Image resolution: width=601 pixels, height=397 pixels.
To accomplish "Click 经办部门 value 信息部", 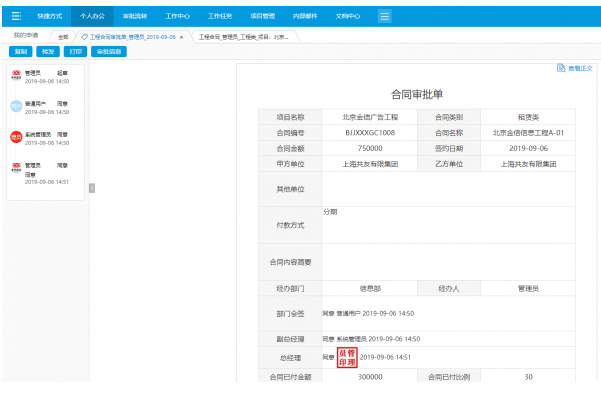I will click(x=370, y=289).
